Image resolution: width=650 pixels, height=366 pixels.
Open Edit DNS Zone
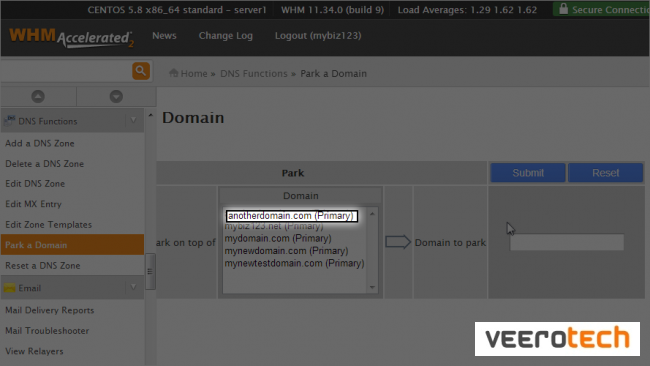pyautogui.click(x=35, y=184)
